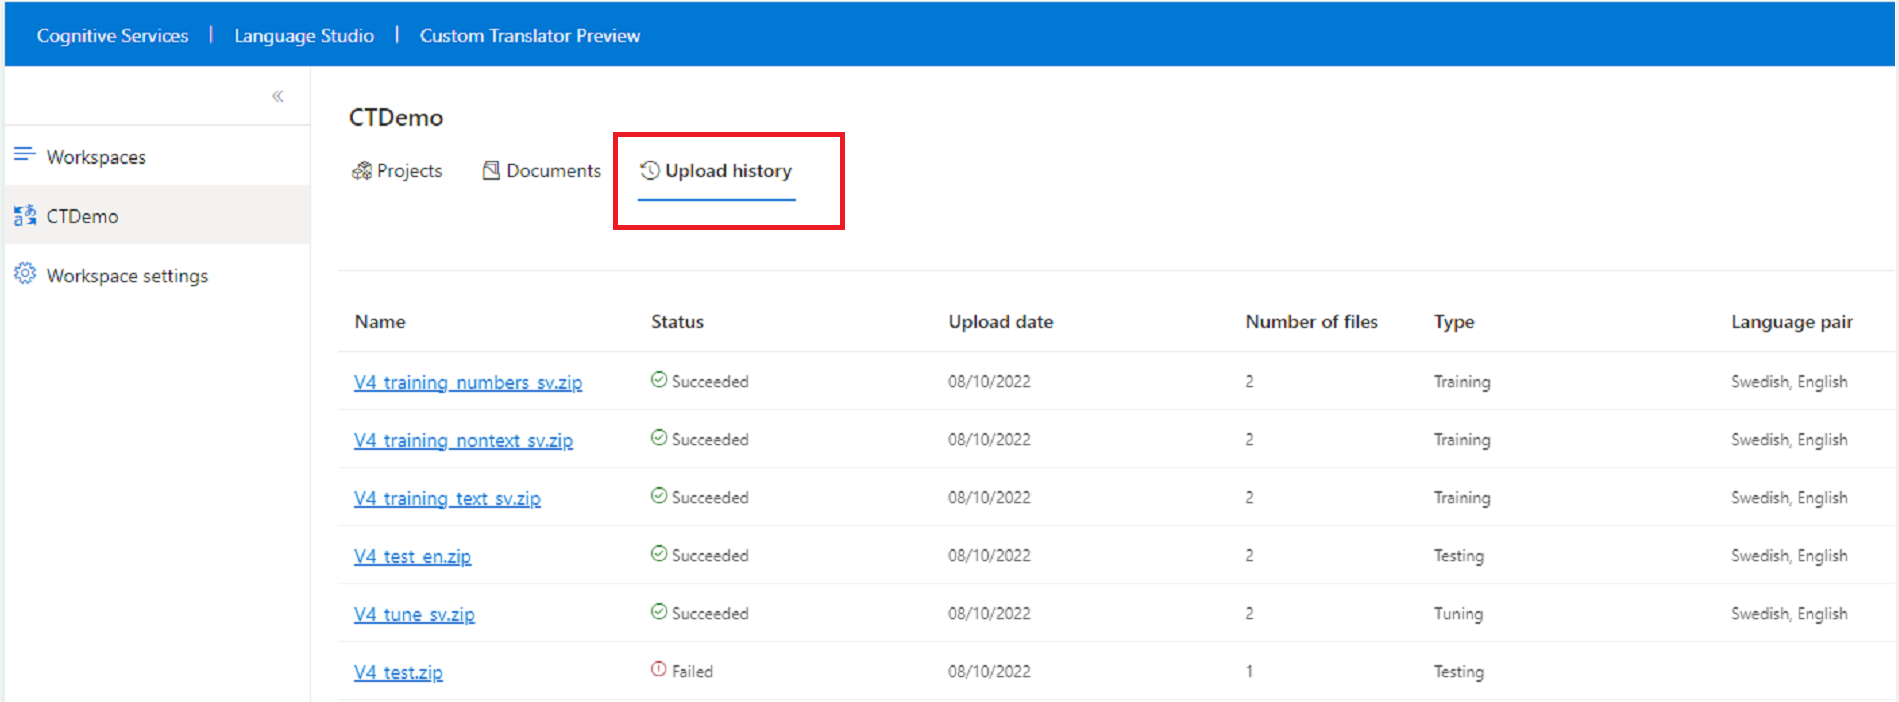The image size is (1899, 702).
Task: Go to Language Studio in top bar
Action: point(304,36)
